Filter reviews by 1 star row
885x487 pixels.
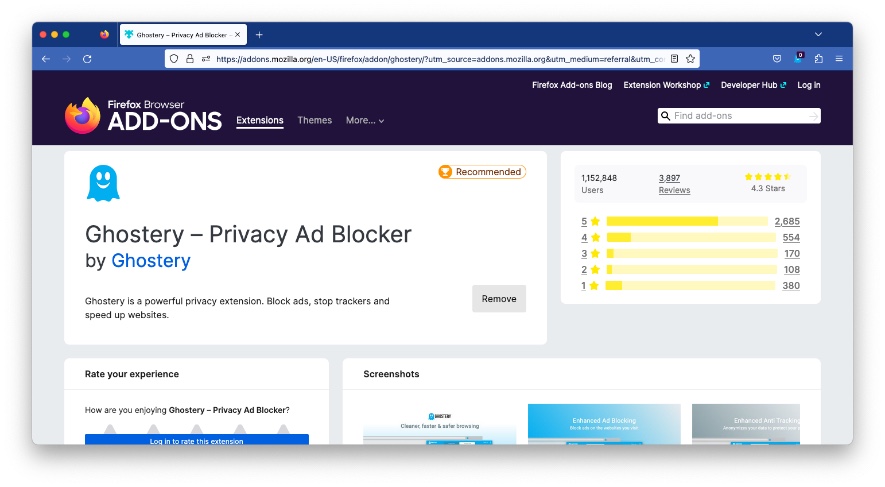tap(690, 286)
